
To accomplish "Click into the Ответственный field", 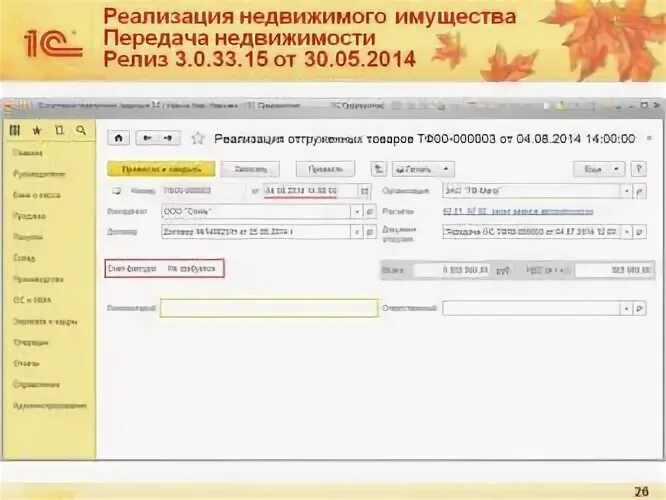I will pyautogui.click(x=531, y=308).
